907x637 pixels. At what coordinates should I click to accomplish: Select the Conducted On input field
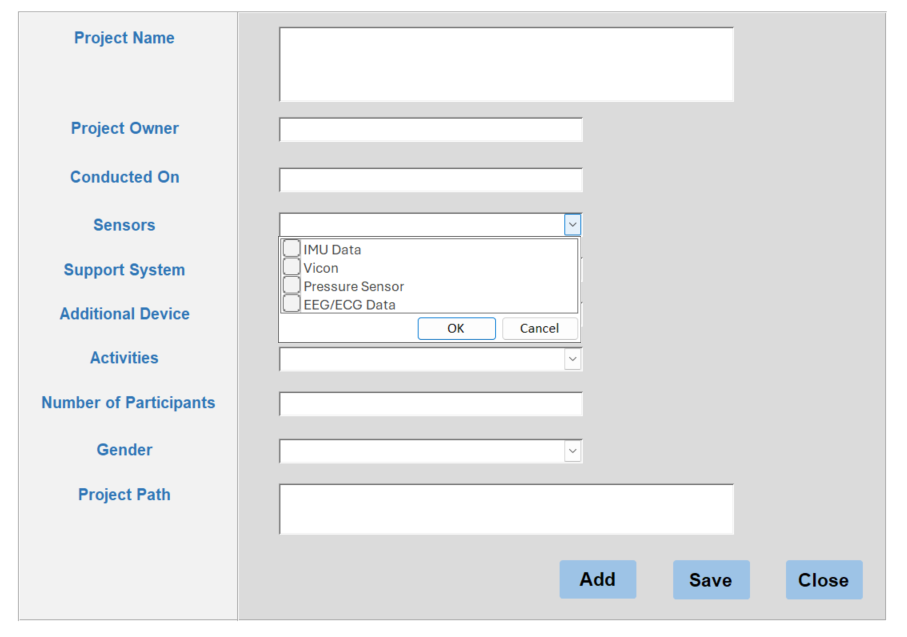[430, 180]
